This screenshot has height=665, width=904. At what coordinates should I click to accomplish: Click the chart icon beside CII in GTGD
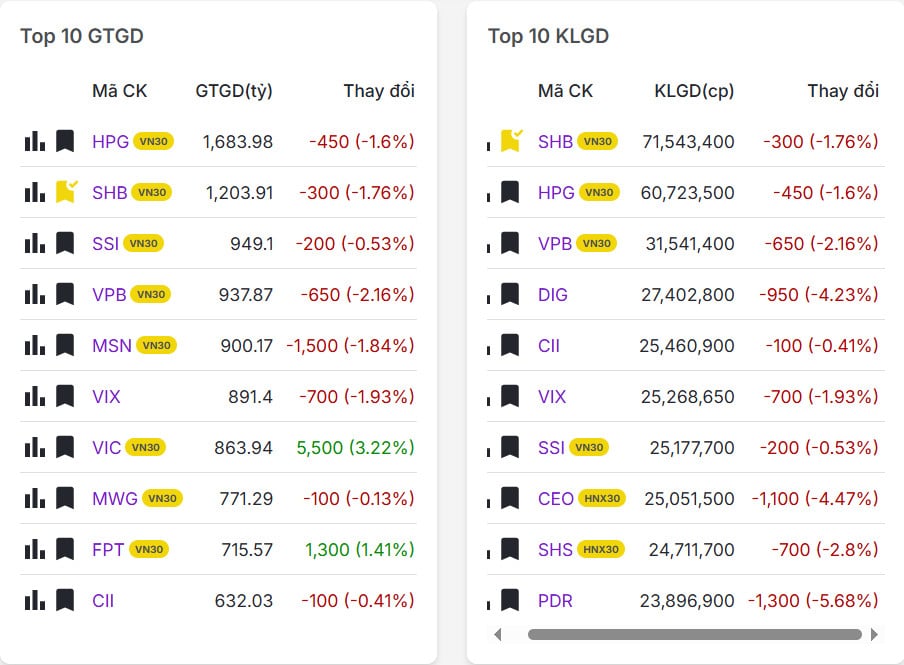[35, 600]
